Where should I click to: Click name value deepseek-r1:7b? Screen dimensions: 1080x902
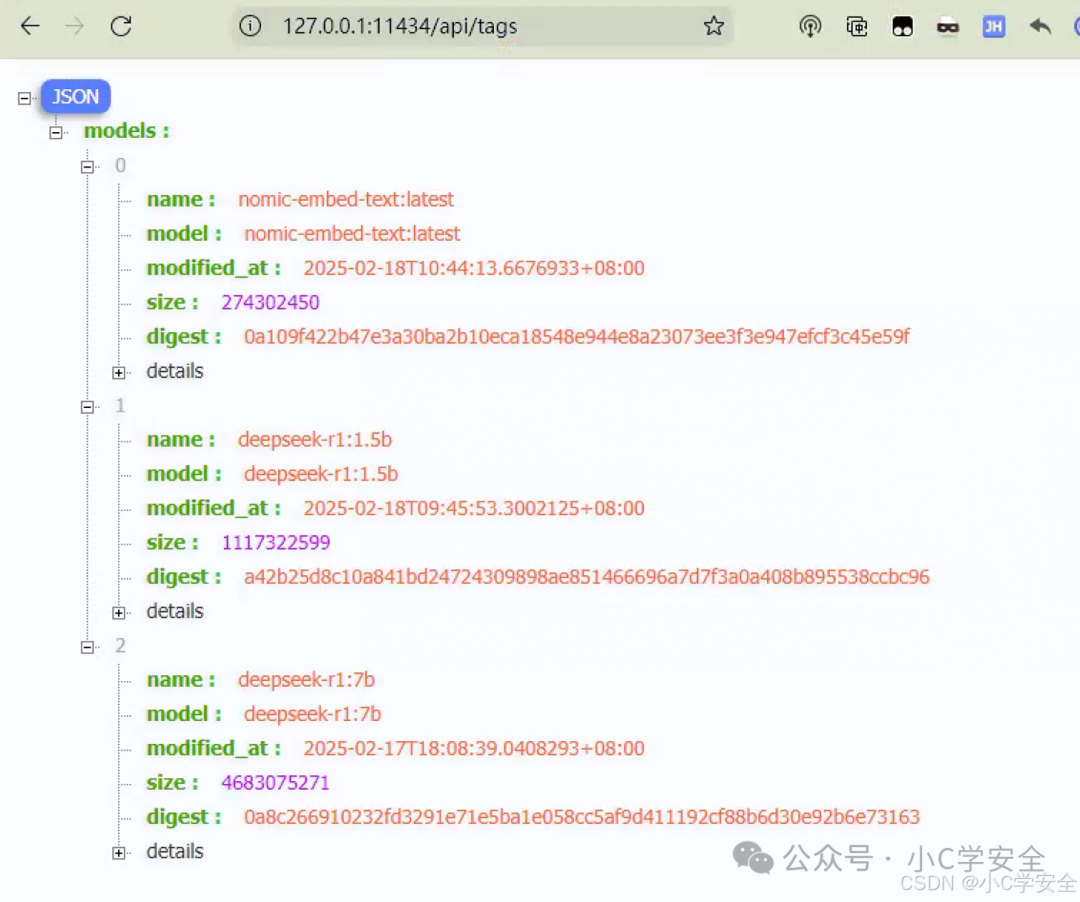tap(307, 680)
